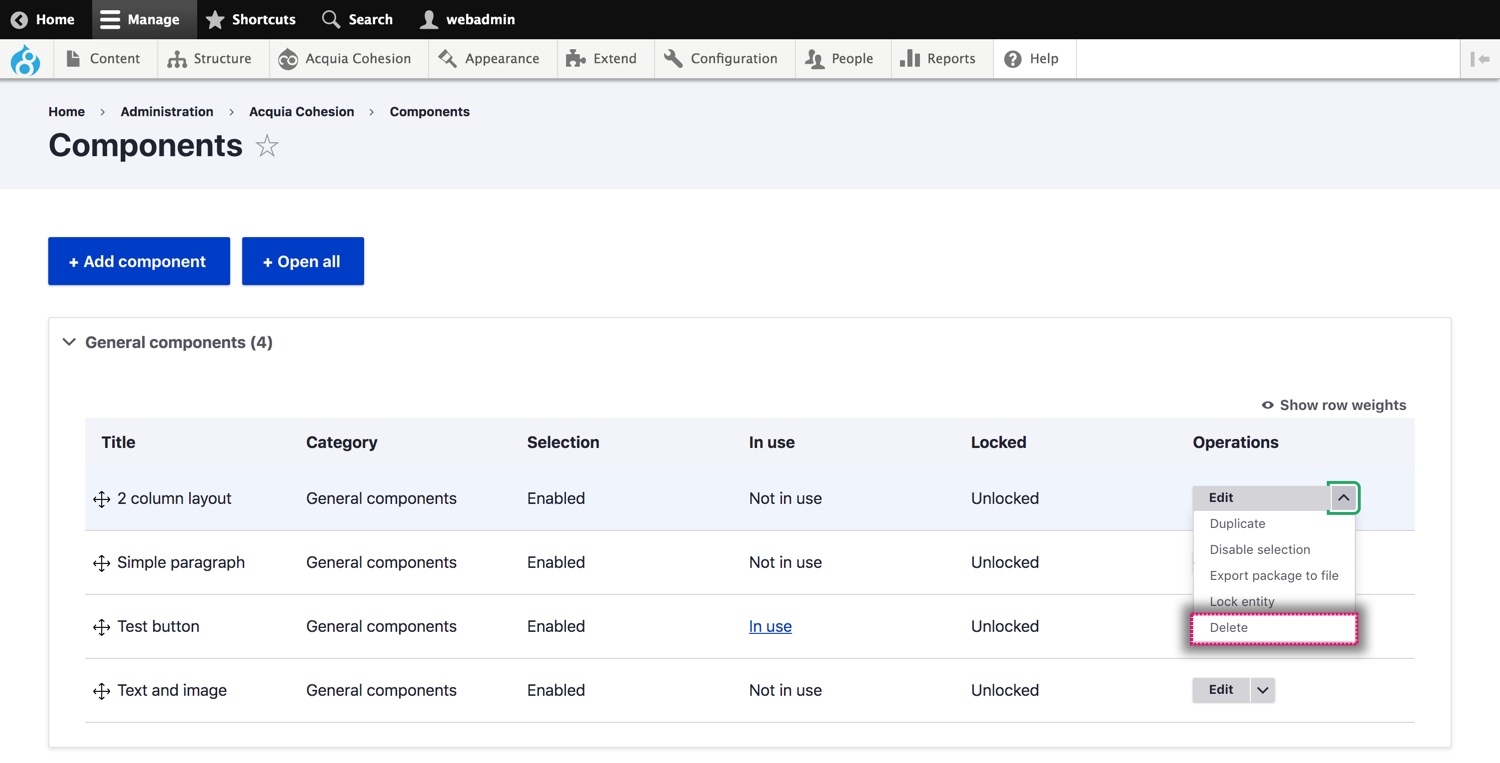Grab the drag handle for Text and image
Screen dimensions: 1500x763
coord(101,691)
